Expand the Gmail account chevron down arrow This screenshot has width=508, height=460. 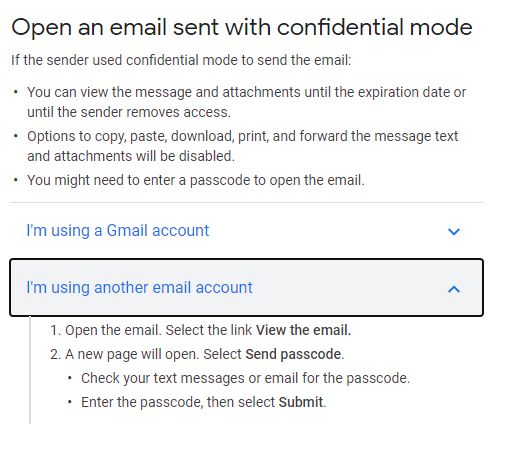[454, 231]
